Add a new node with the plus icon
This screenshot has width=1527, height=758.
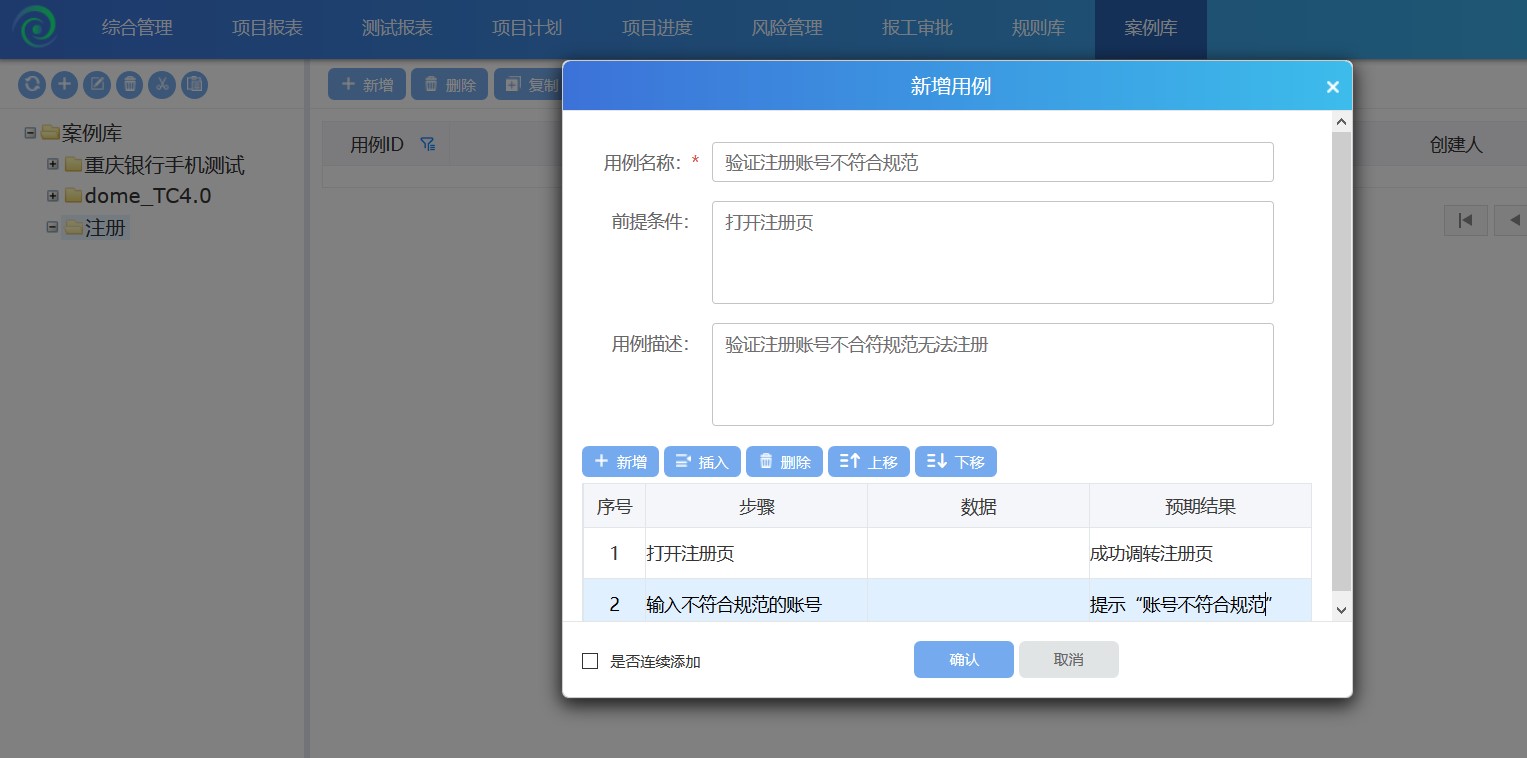pos(64,84)
